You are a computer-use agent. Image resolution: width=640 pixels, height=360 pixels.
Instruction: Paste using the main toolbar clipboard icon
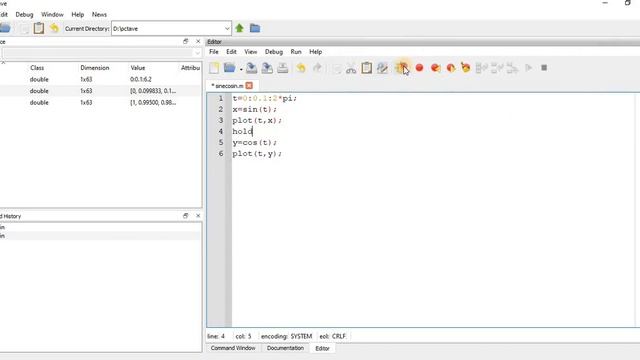coord(39,28)
